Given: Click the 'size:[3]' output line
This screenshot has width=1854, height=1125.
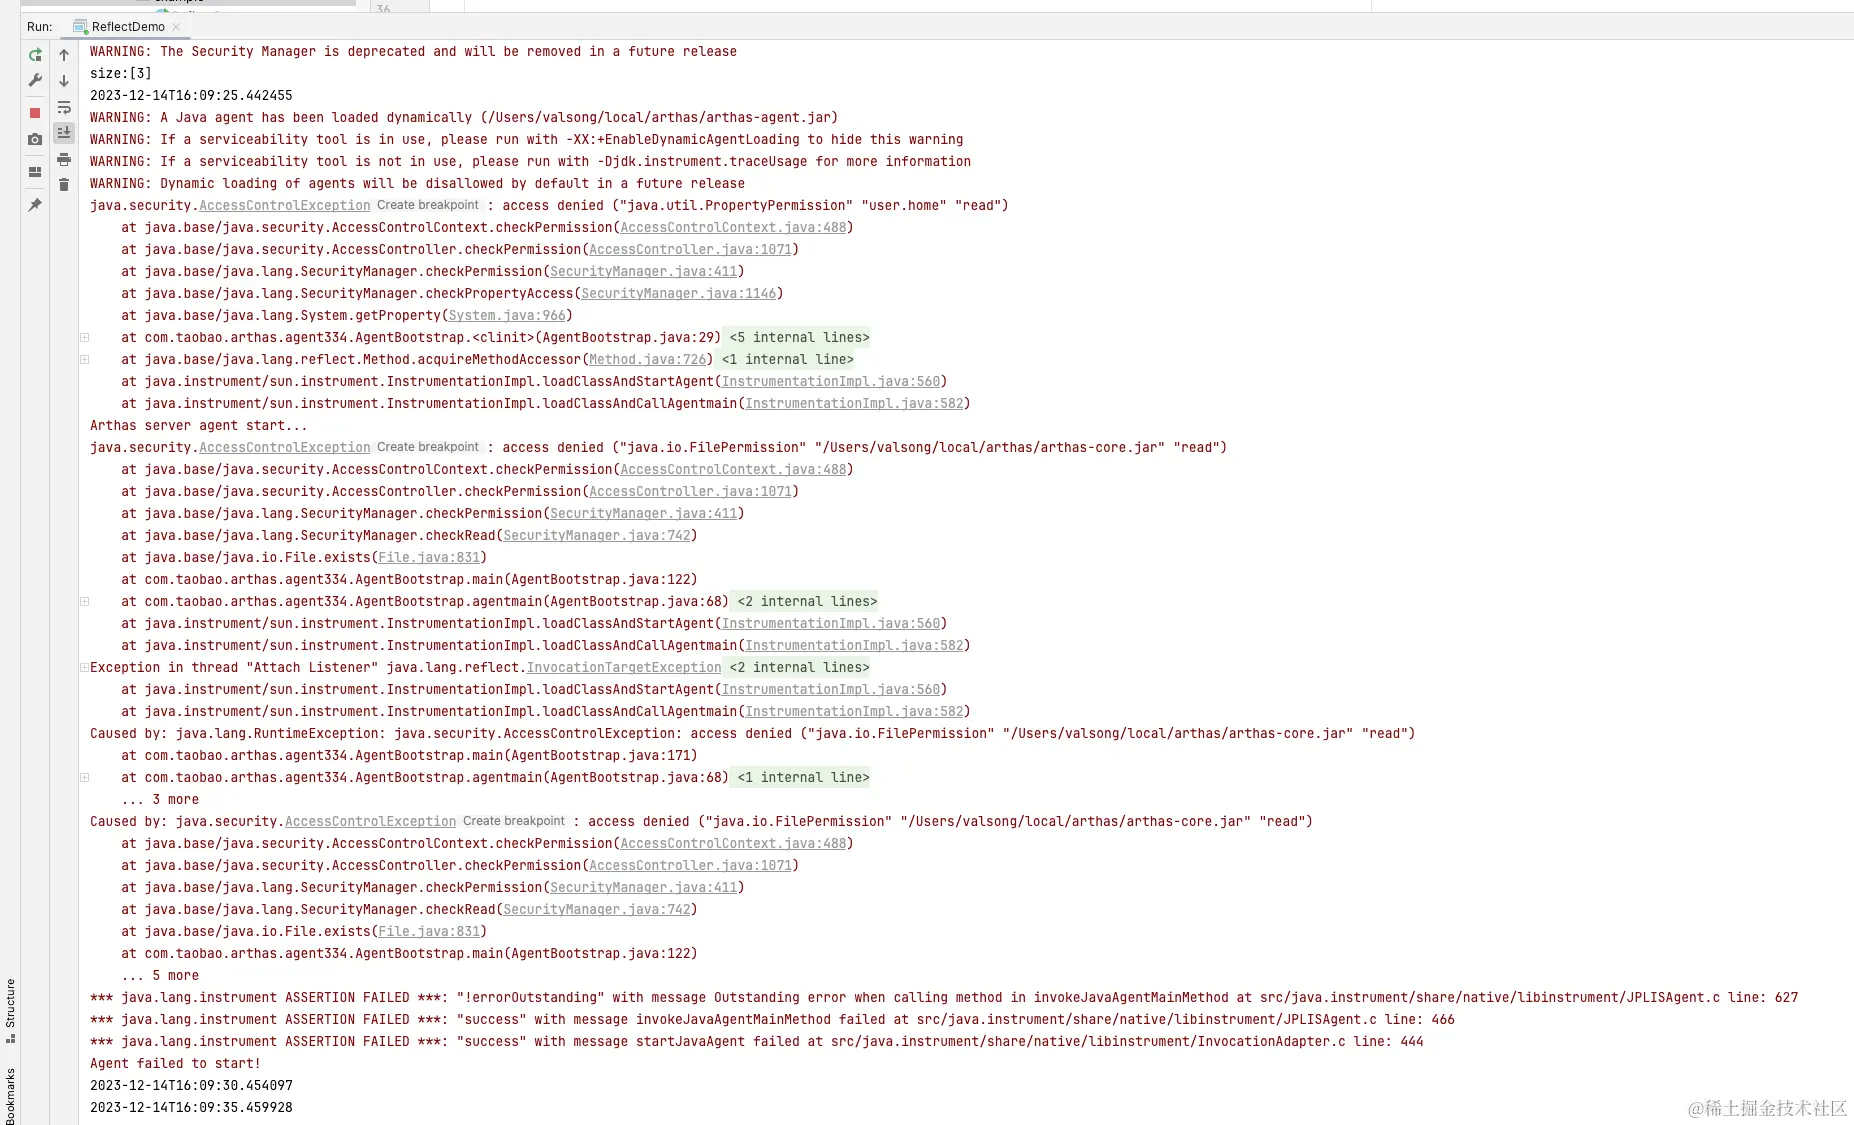Looking at the screenshot, I should [x=121, y=73].
